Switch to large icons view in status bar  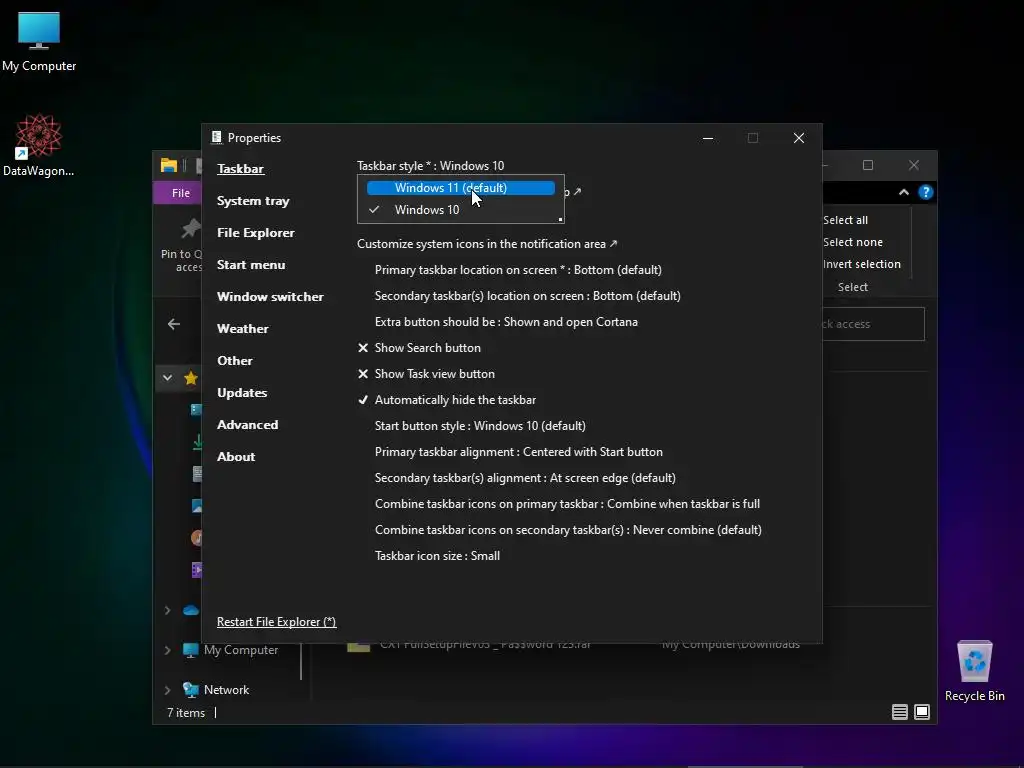[x=922, y=712]
